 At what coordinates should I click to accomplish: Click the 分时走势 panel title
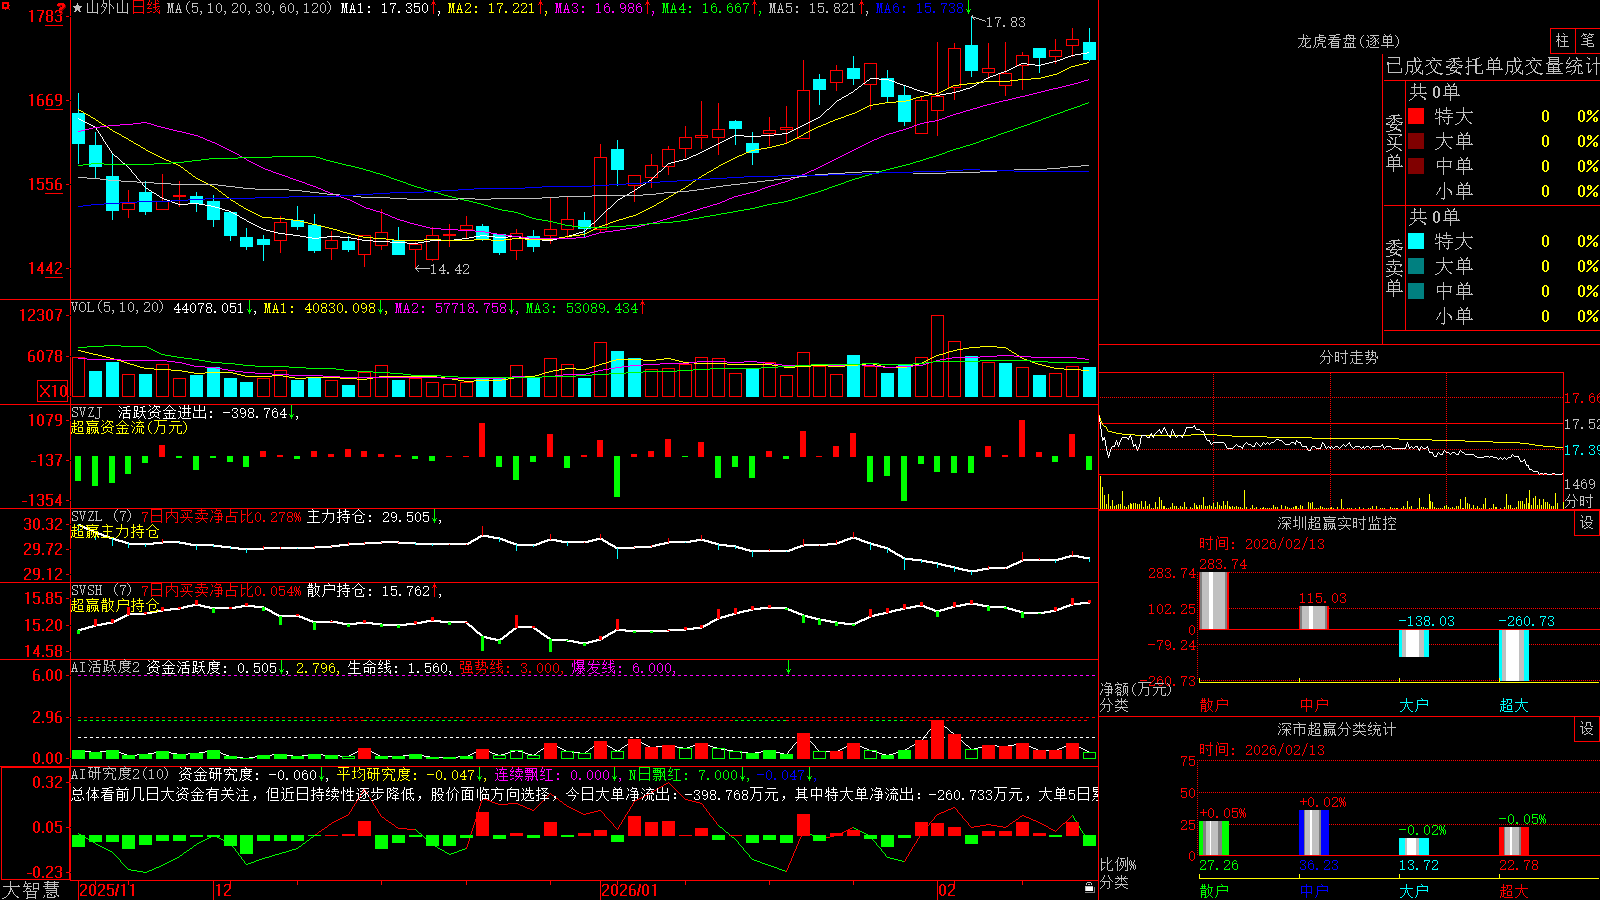(1349, 357)
